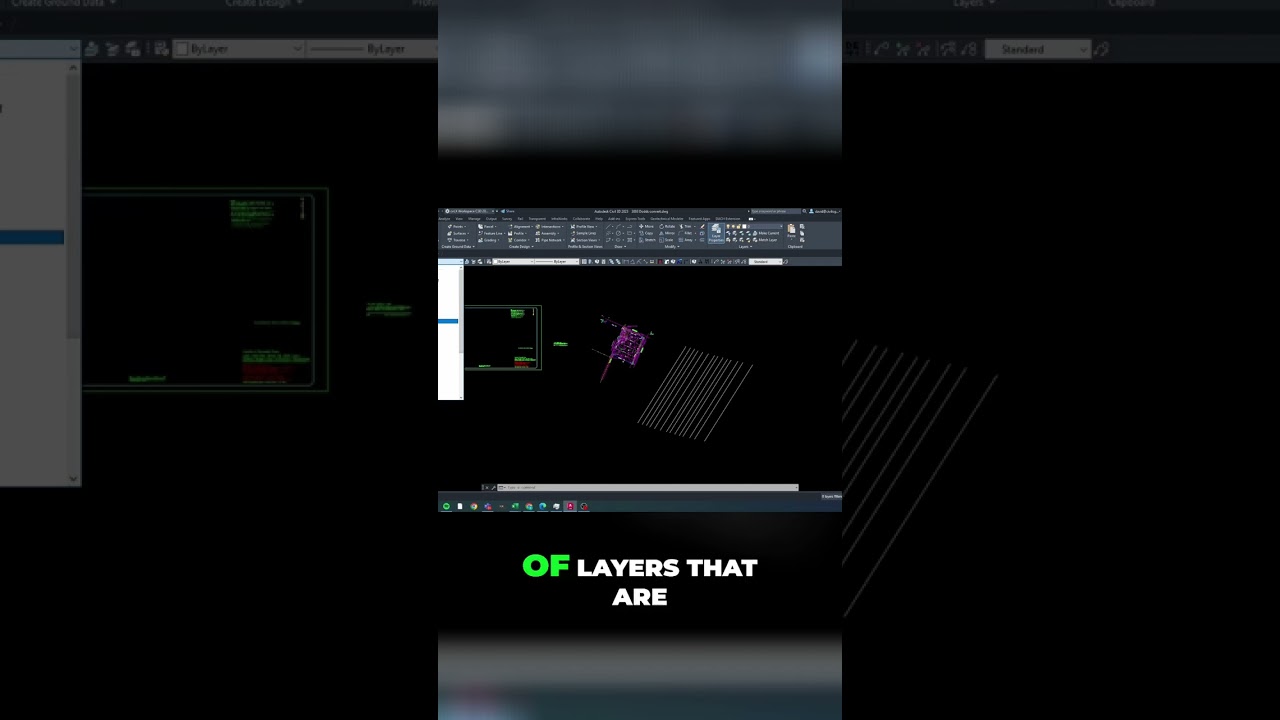1280x720 pixels.
Task: Expand the Draw panel label
Action: coord(620,246)
